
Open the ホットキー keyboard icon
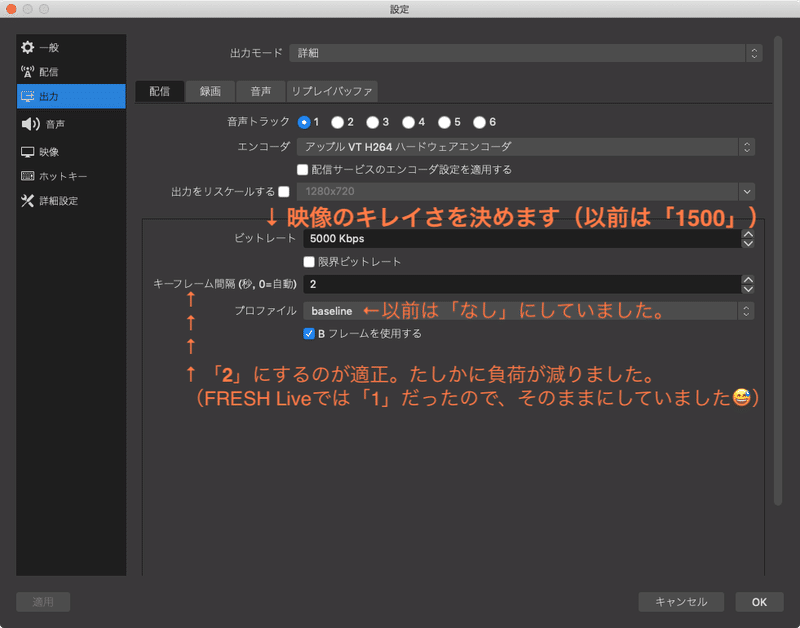click(x=28, y=176)
